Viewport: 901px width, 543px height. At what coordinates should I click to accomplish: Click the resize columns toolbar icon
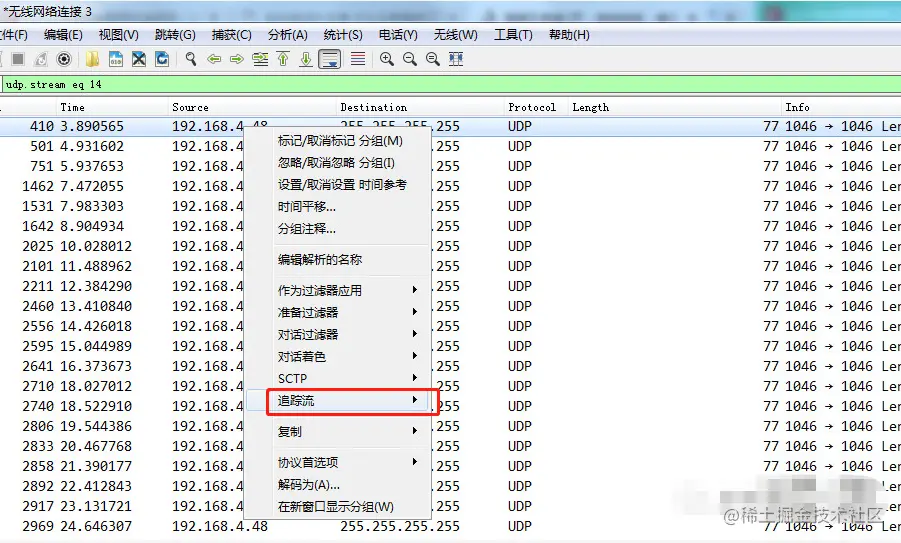[456, 59]
